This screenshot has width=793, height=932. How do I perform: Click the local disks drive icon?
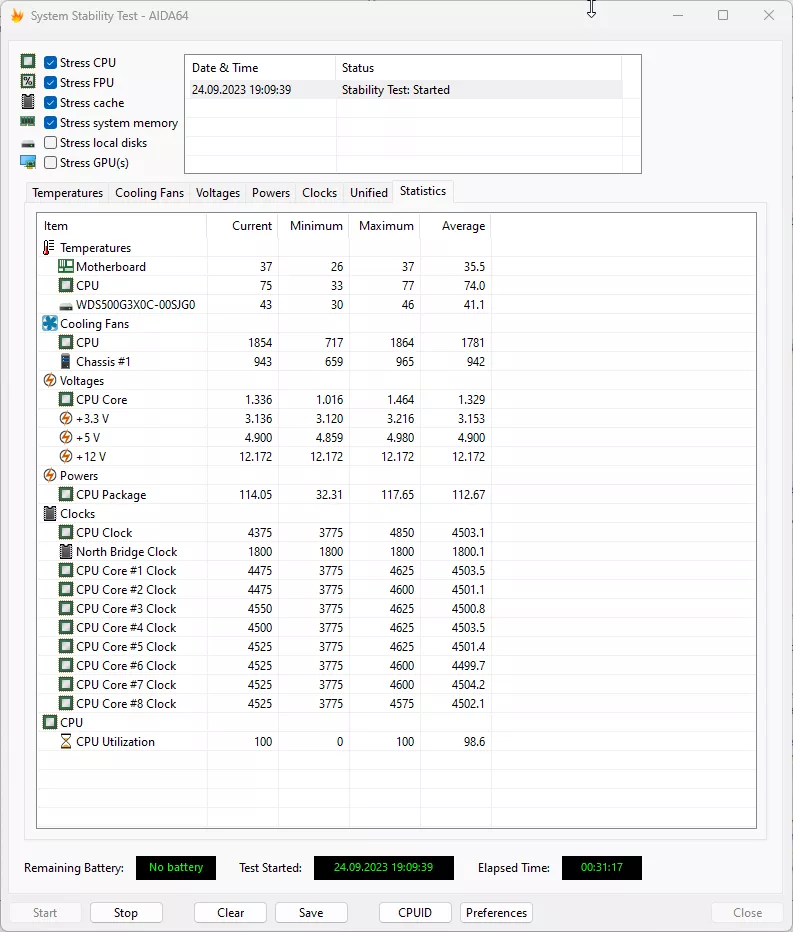pos(28,144)
